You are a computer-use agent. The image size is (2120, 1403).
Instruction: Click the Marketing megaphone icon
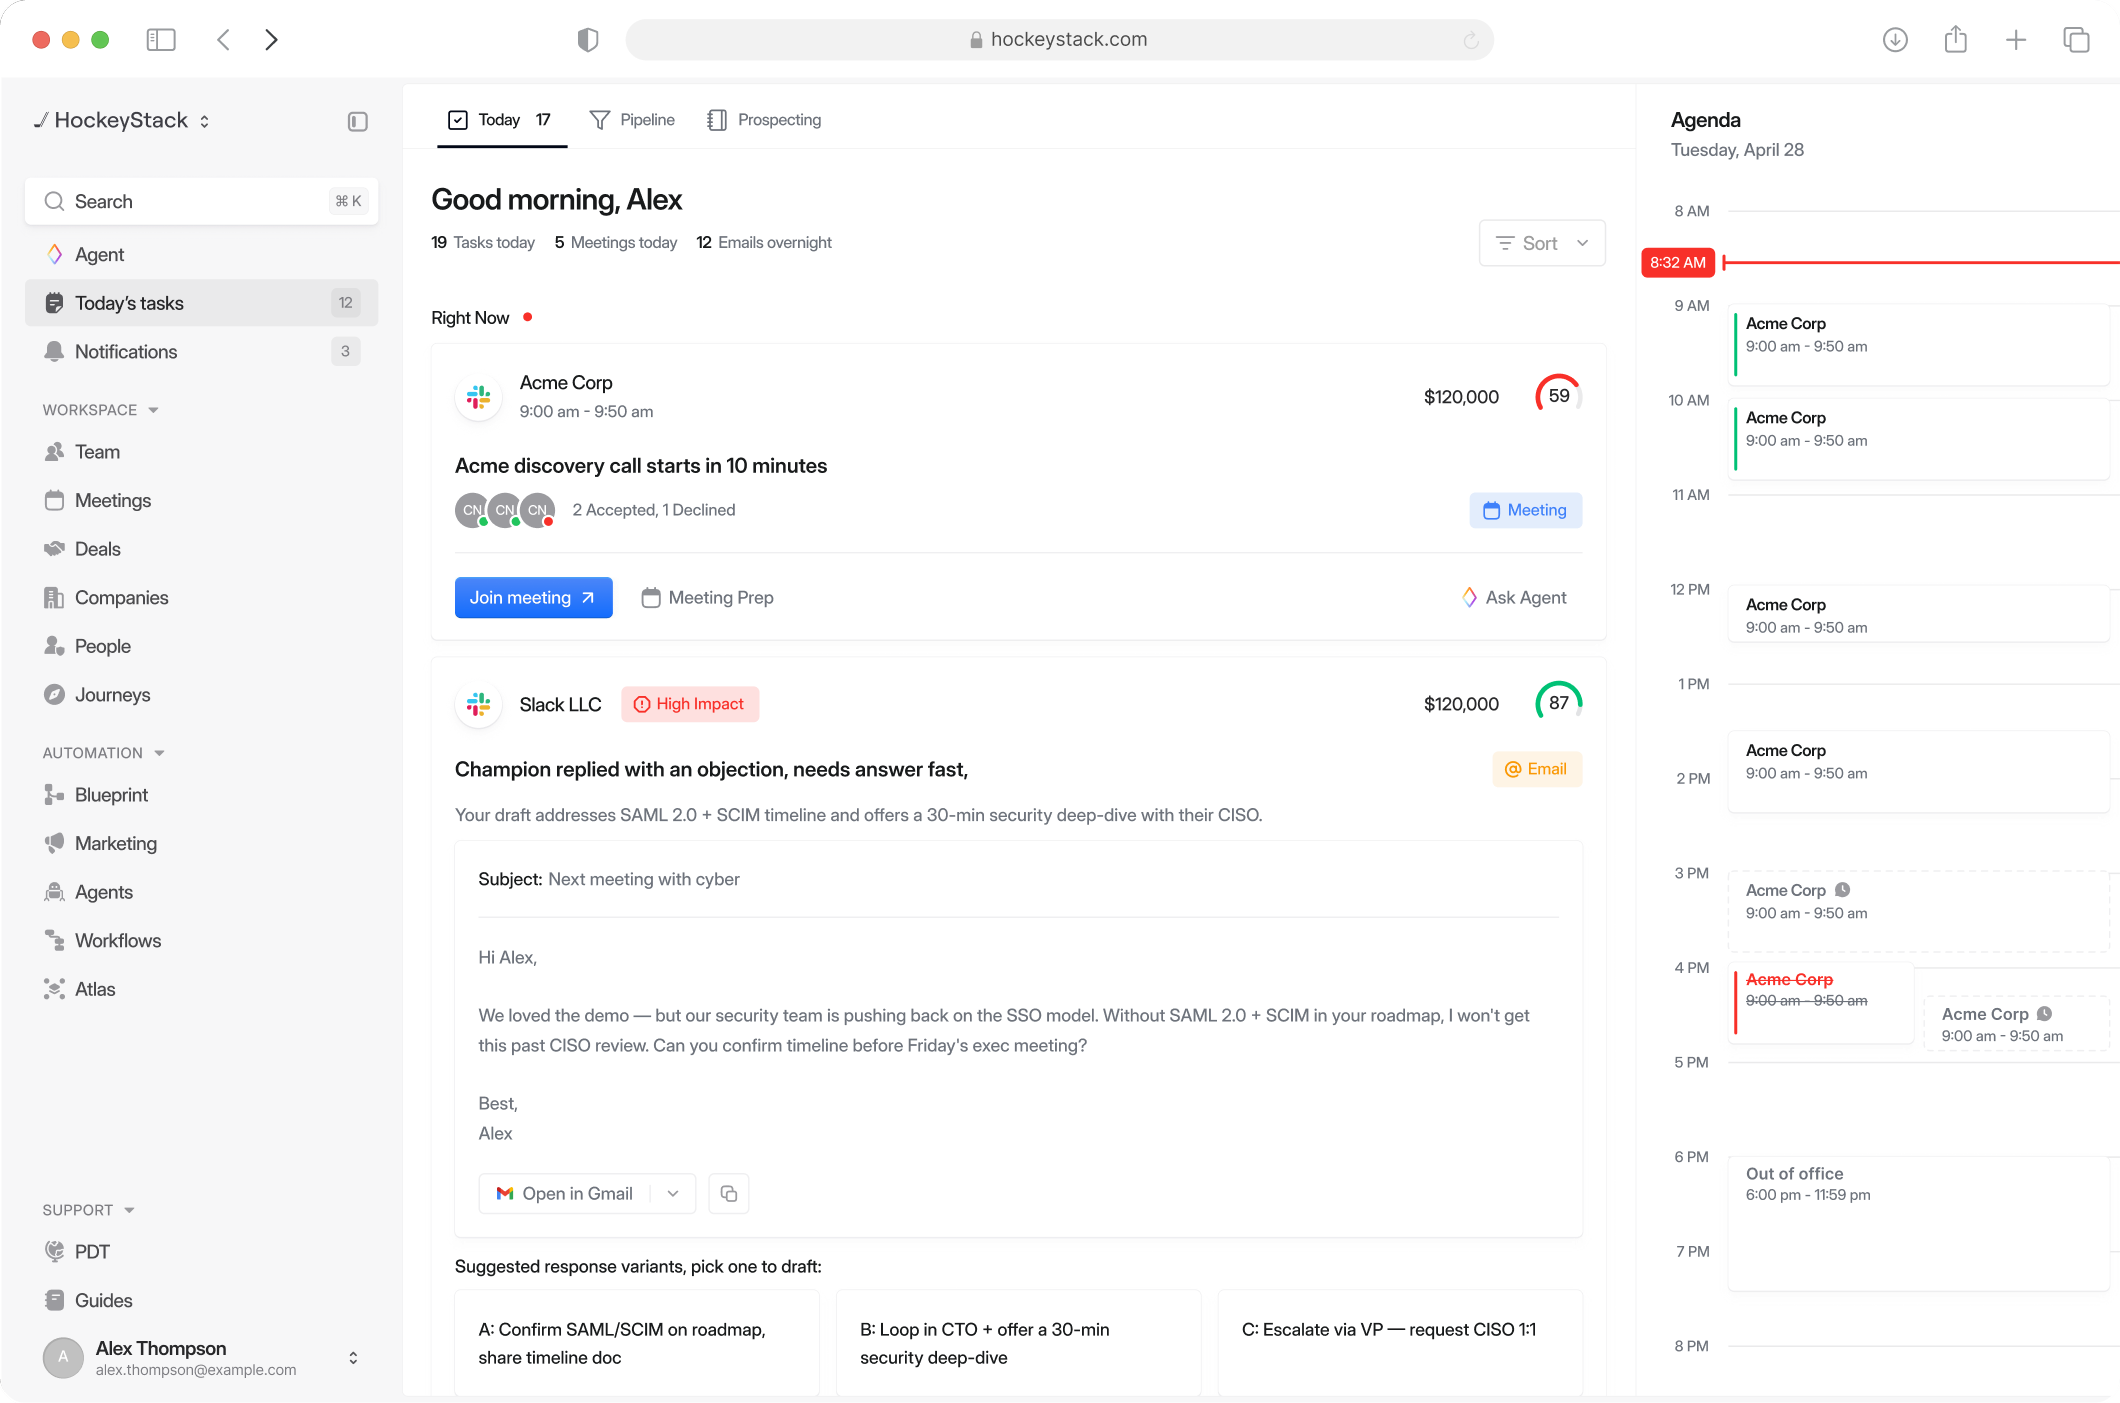click(x=55, y=843)
